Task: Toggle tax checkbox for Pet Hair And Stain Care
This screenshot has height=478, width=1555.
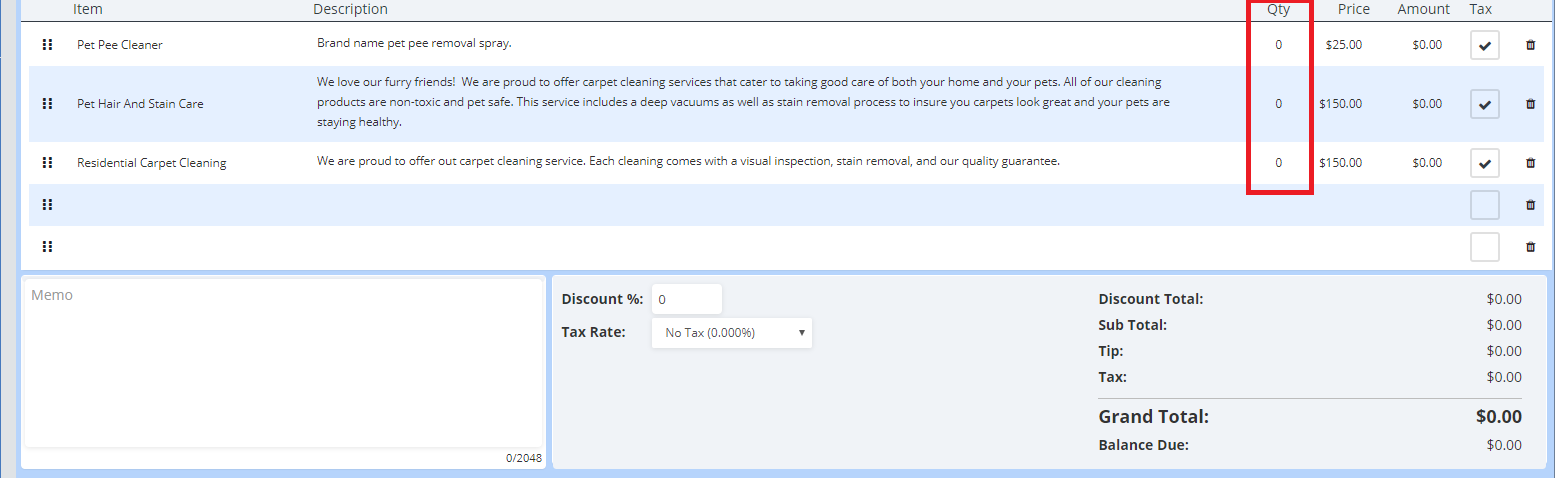Action: pyautogui.click(x=1484, y=104)
